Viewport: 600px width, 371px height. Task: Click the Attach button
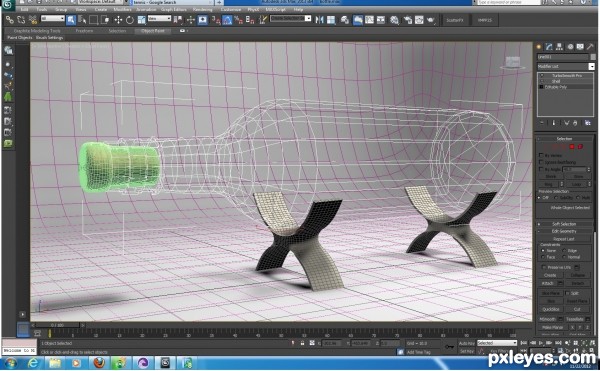[548, 283]
